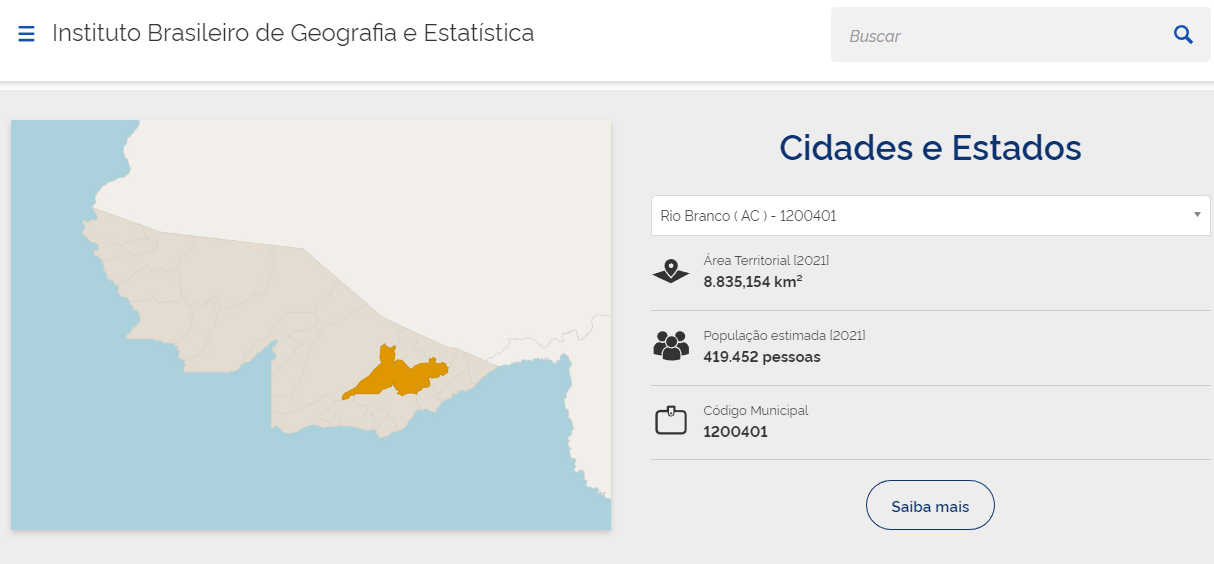Click the População estimada [2021] label

784,335
